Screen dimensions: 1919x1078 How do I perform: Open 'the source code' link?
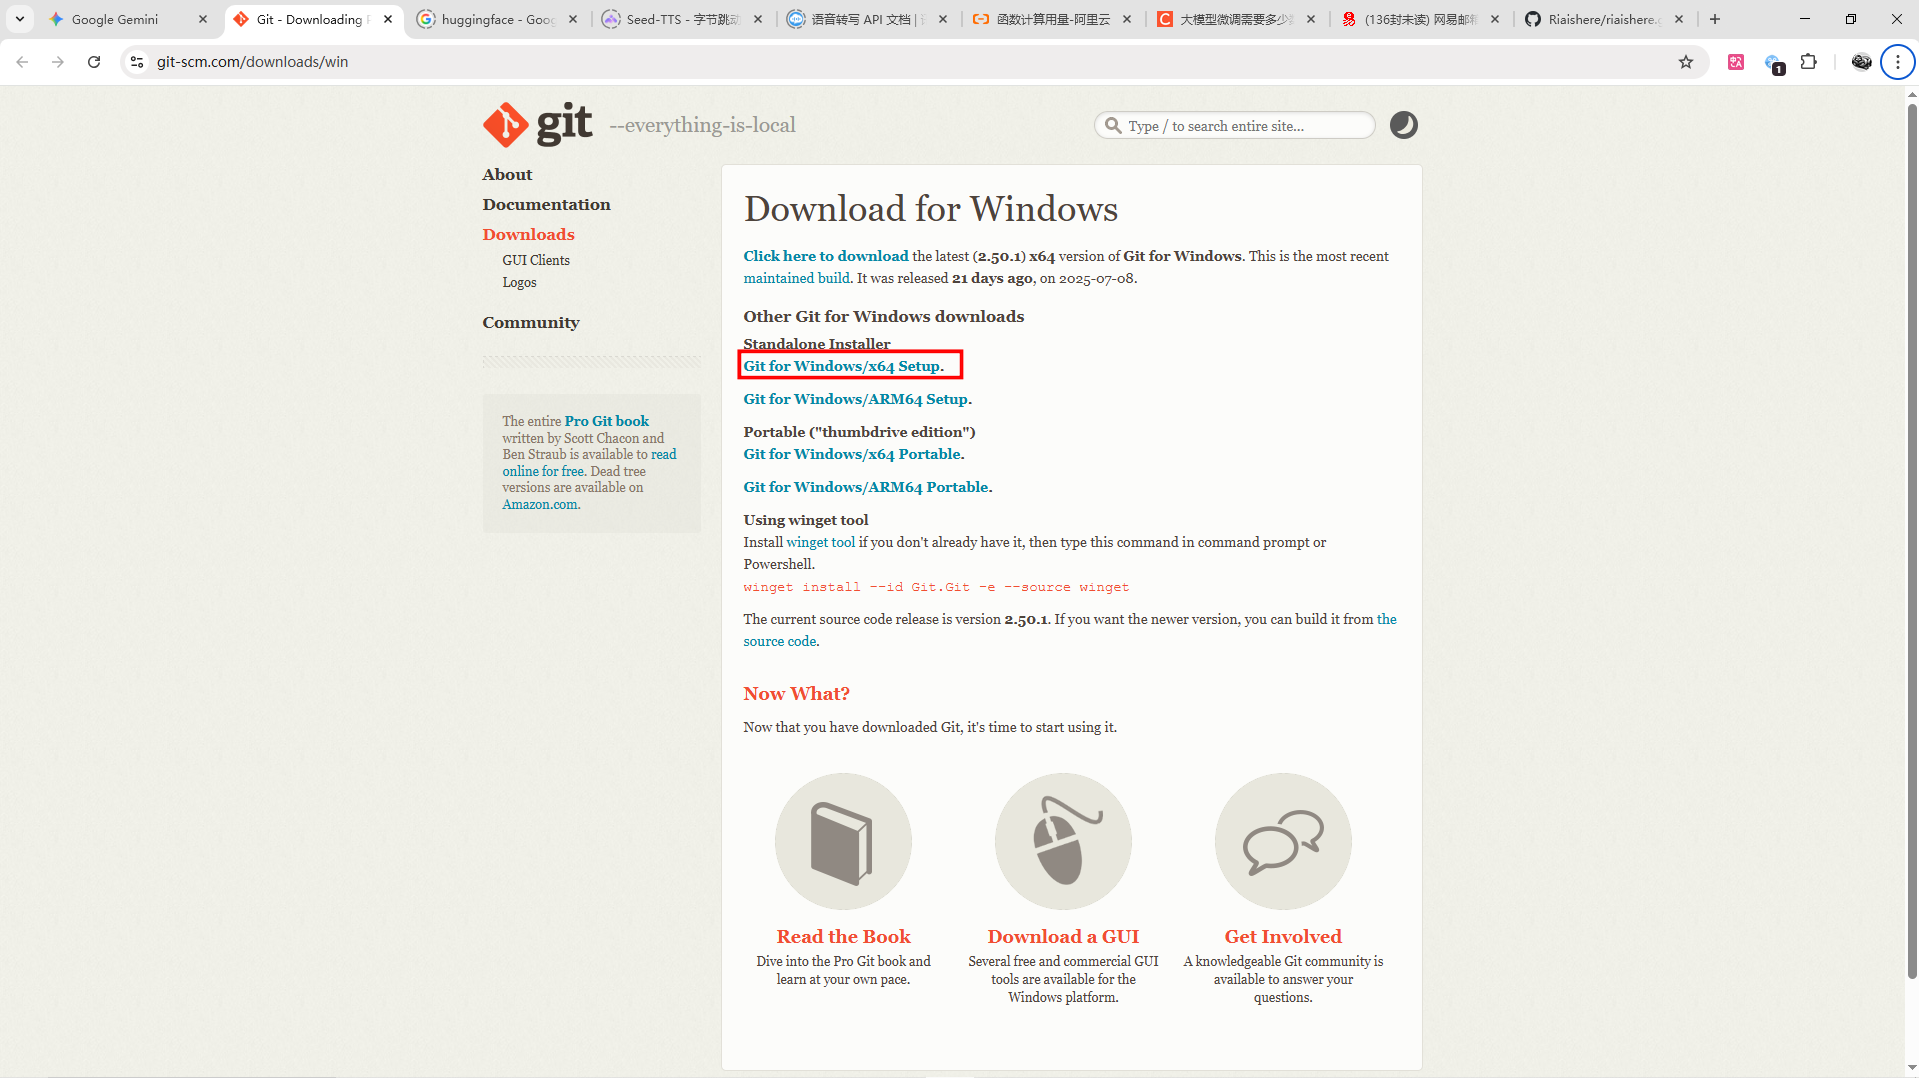point(1070,630)
